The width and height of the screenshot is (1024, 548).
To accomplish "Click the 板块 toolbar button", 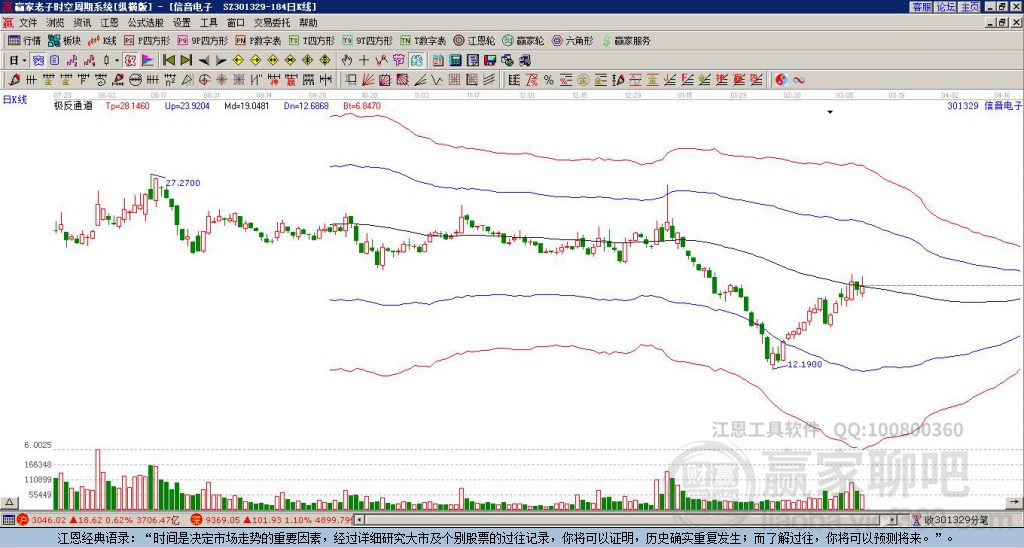I will [x=64, y=40].
